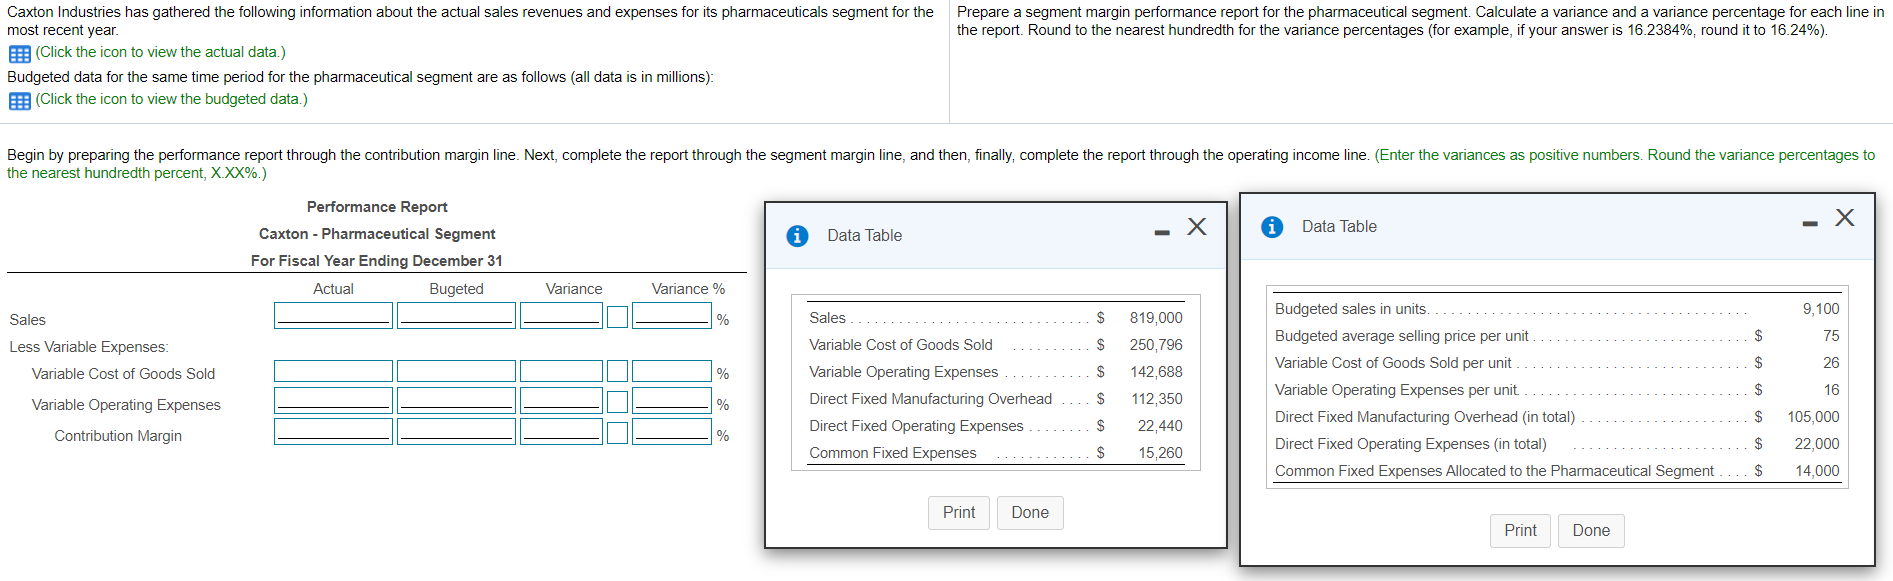
Task: Close the right Data Table dialog
Action: 1845,217
